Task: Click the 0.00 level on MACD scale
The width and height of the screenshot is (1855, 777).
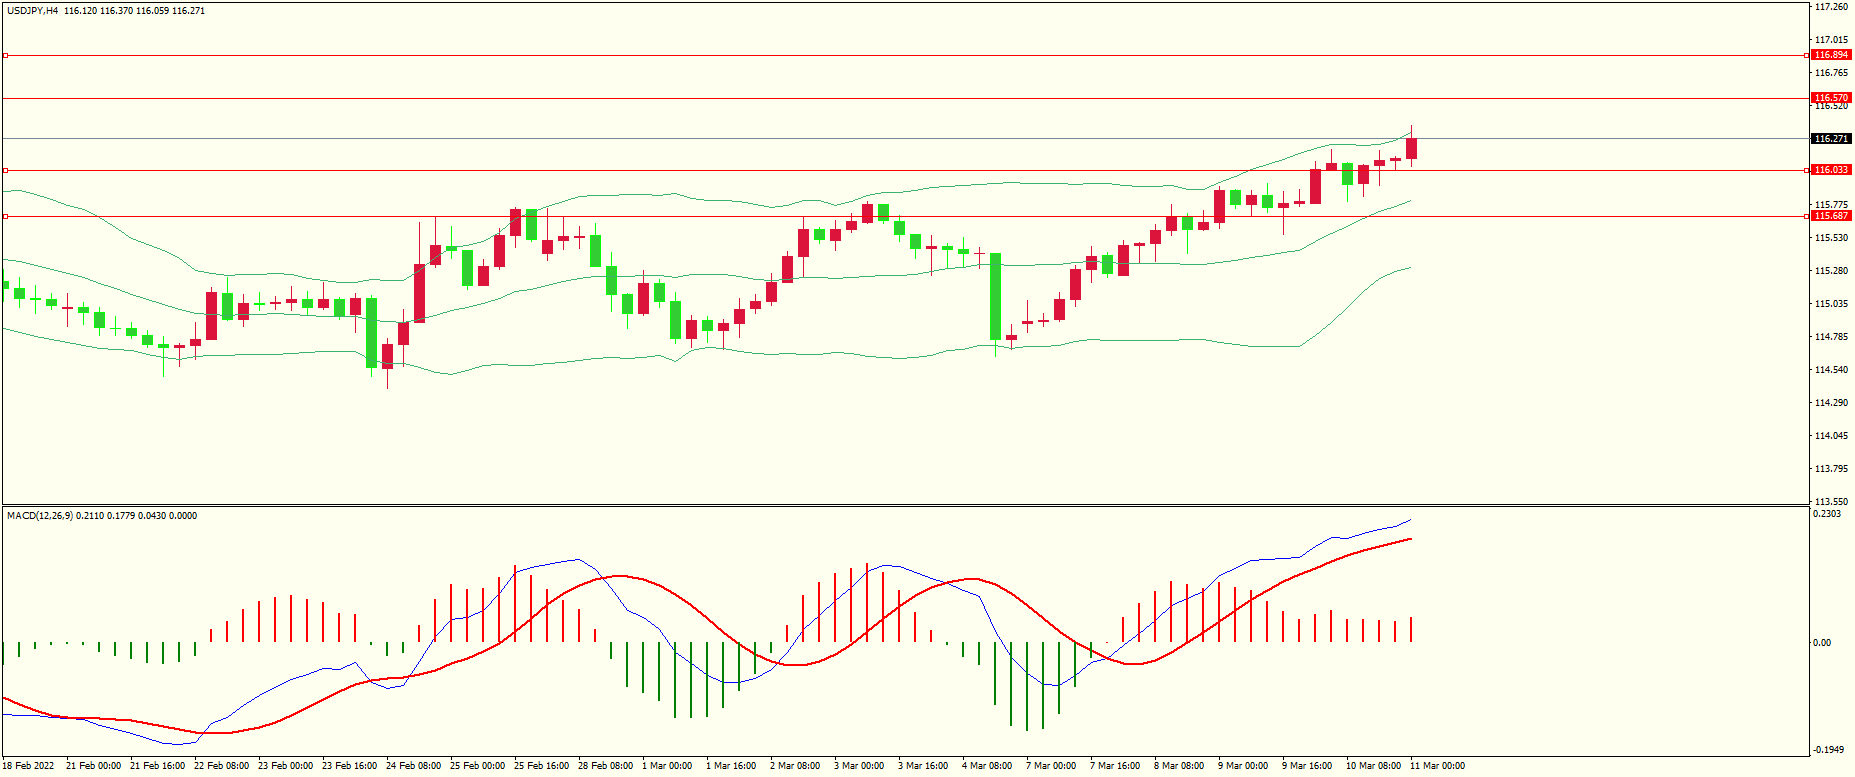Action: click(x=1822, y=643)
